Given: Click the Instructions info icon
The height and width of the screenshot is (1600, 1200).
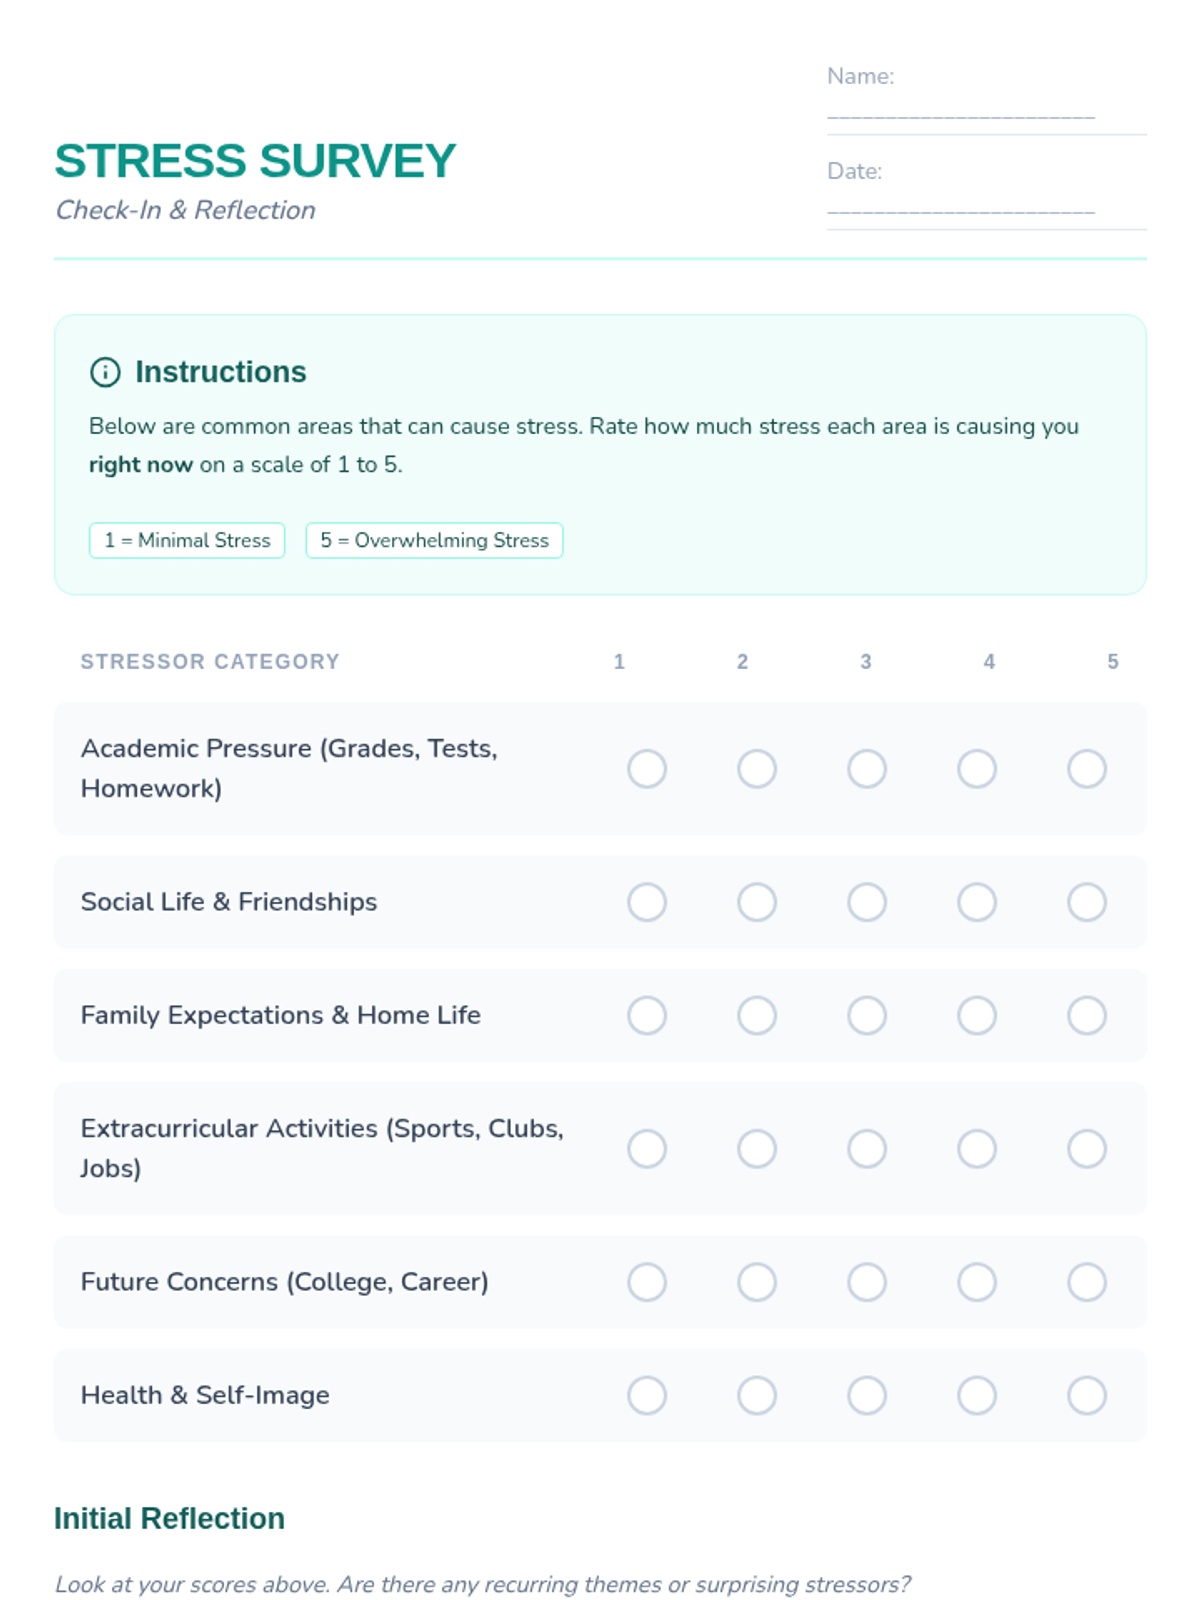Looking at the screenshot, I should click(105, 372).
